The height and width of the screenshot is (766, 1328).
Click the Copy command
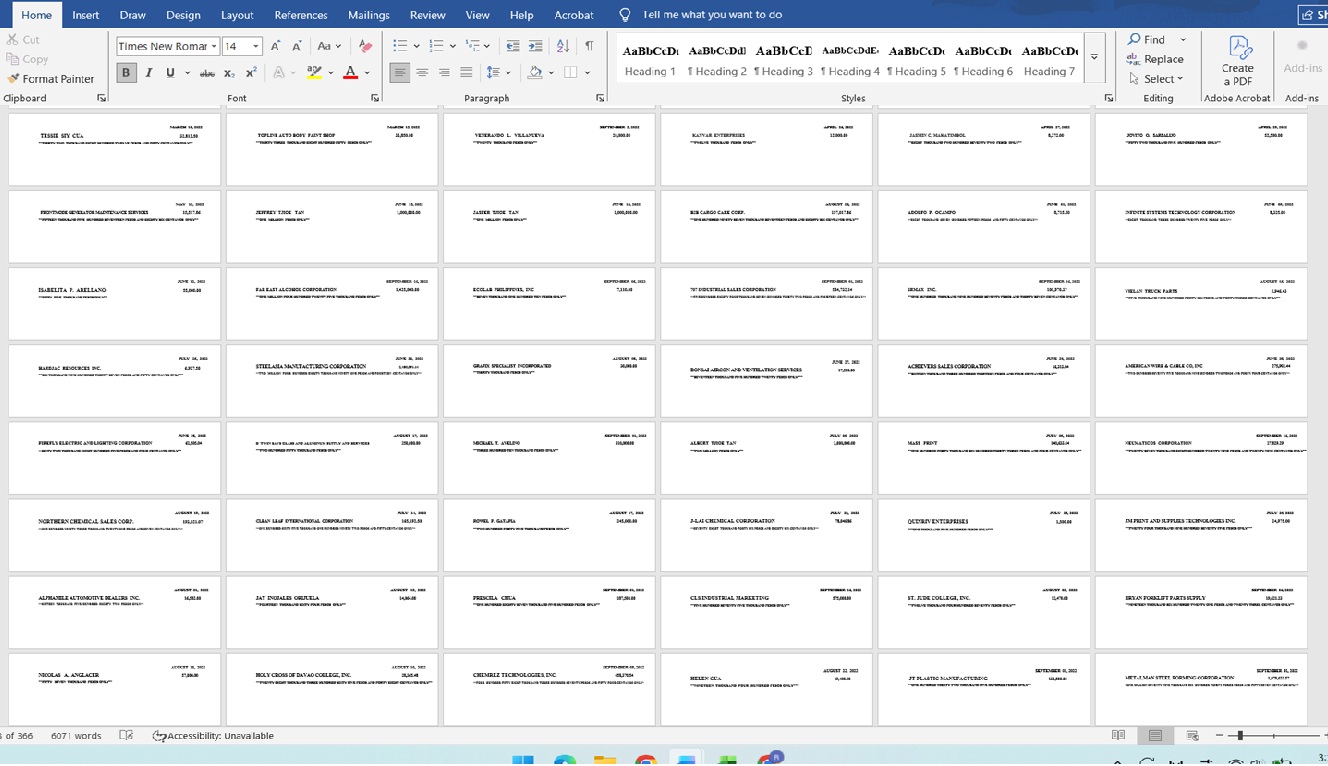(27, 60)
